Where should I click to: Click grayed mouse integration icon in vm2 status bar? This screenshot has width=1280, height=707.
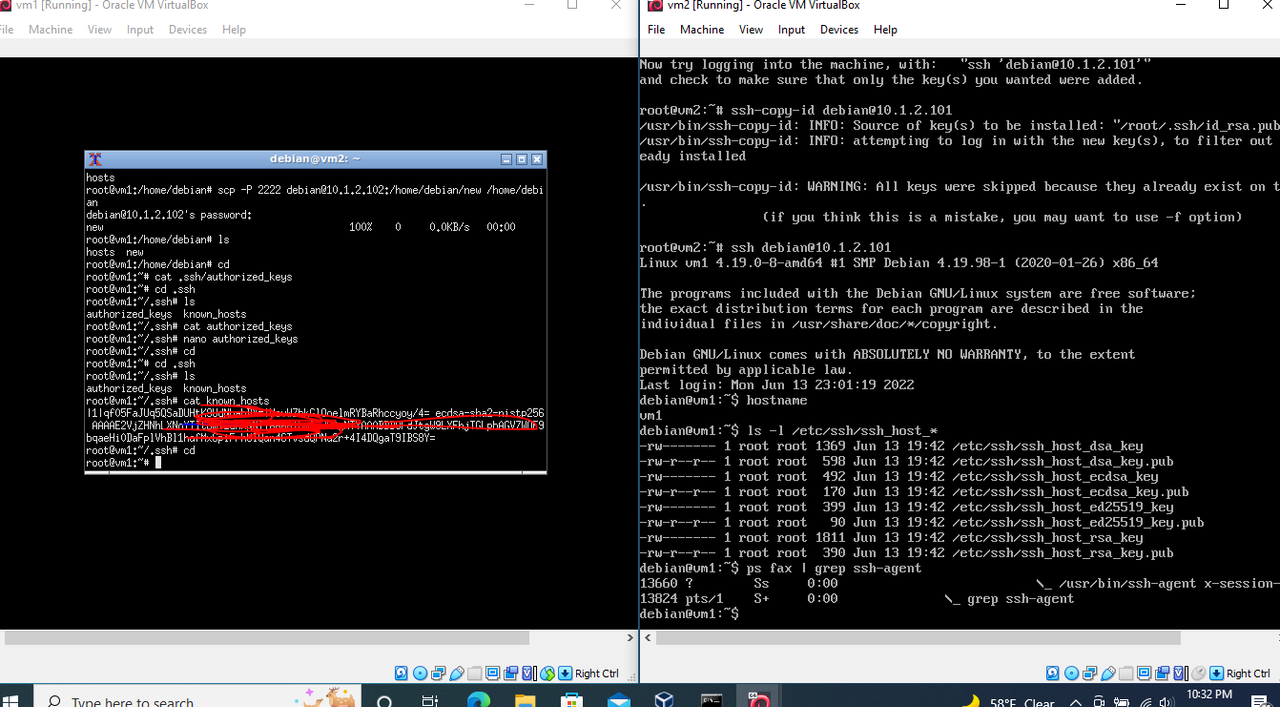coord(1199,673)
